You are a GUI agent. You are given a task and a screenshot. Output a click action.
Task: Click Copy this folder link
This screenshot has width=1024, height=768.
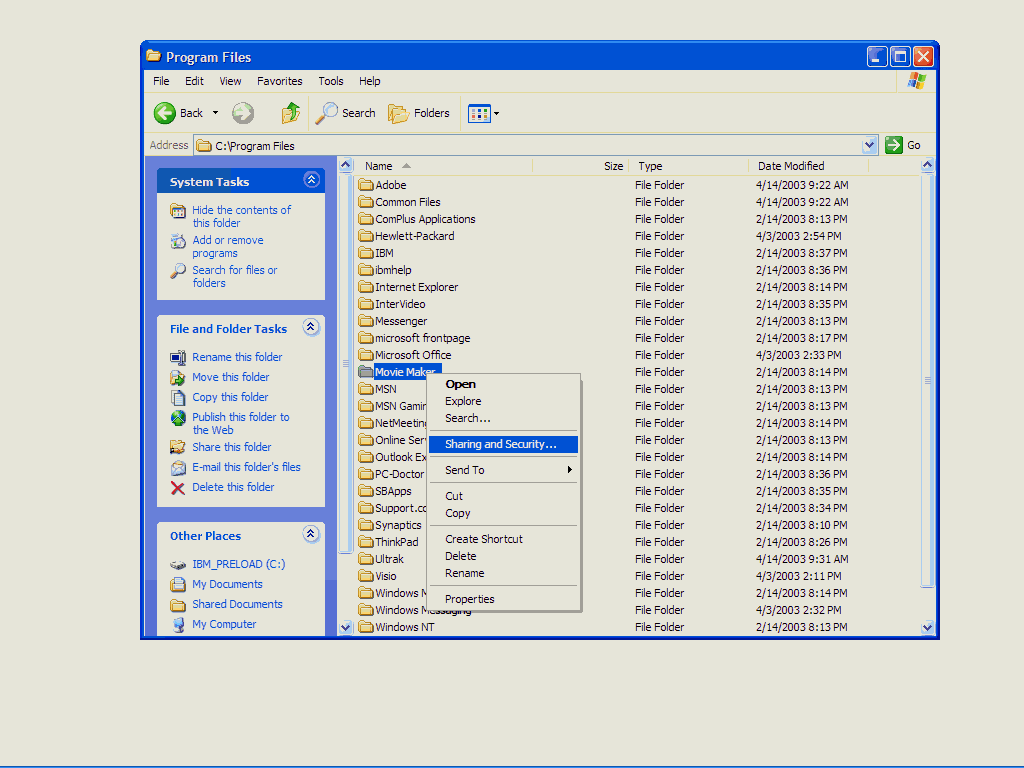click(230, 397)
